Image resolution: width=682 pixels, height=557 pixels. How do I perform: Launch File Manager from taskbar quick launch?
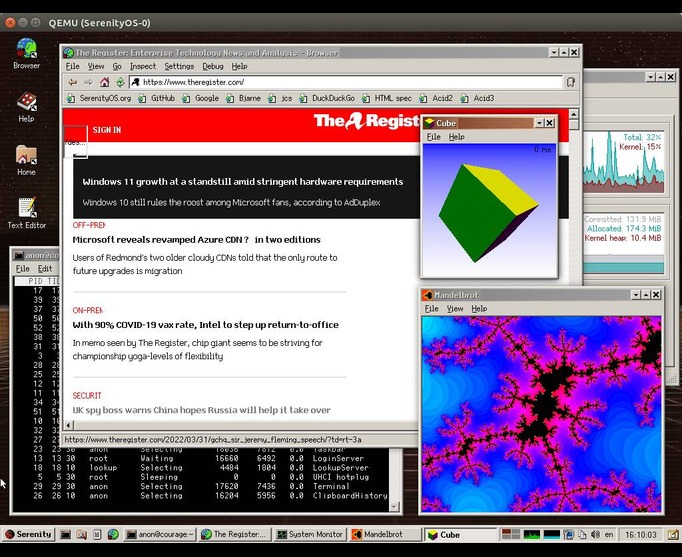[81, 535]
